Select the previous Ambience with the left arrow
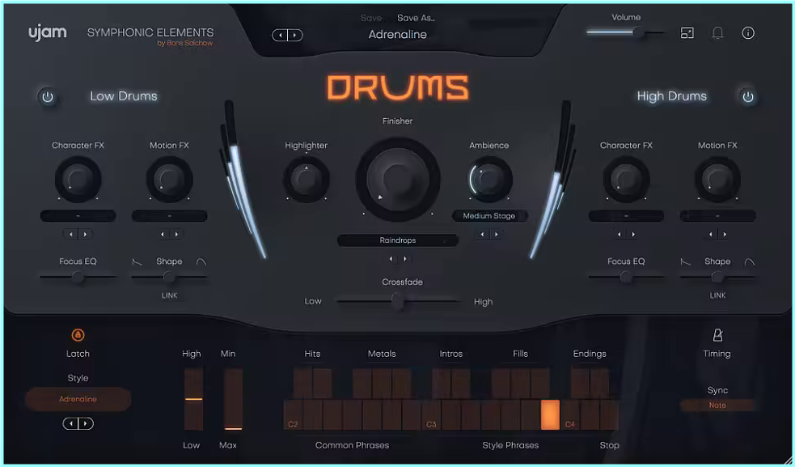 (x=482, y=234)
